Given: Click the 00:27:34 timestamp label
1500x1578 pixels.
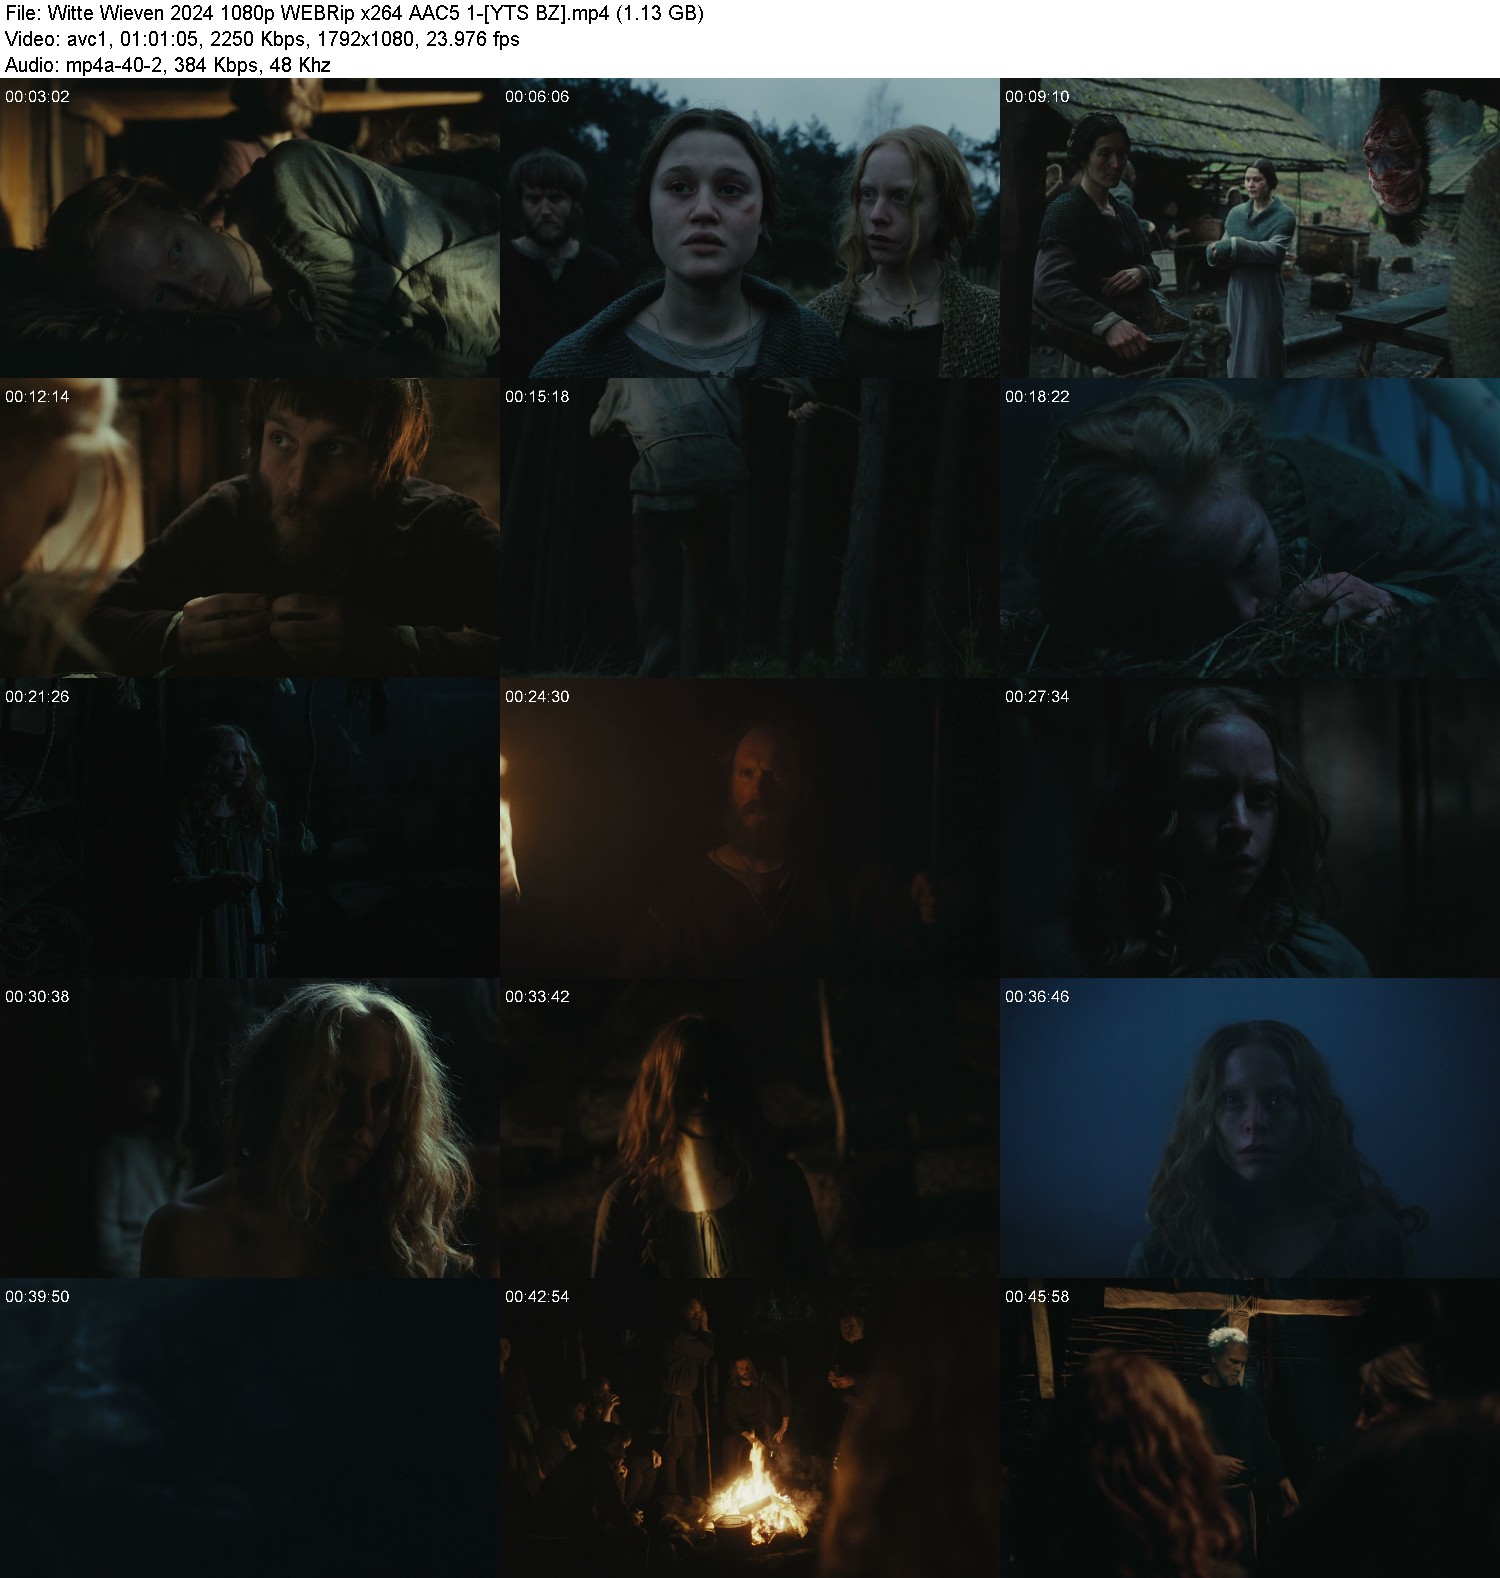Looking at the screenshot, I should [x=1037, y=697].
